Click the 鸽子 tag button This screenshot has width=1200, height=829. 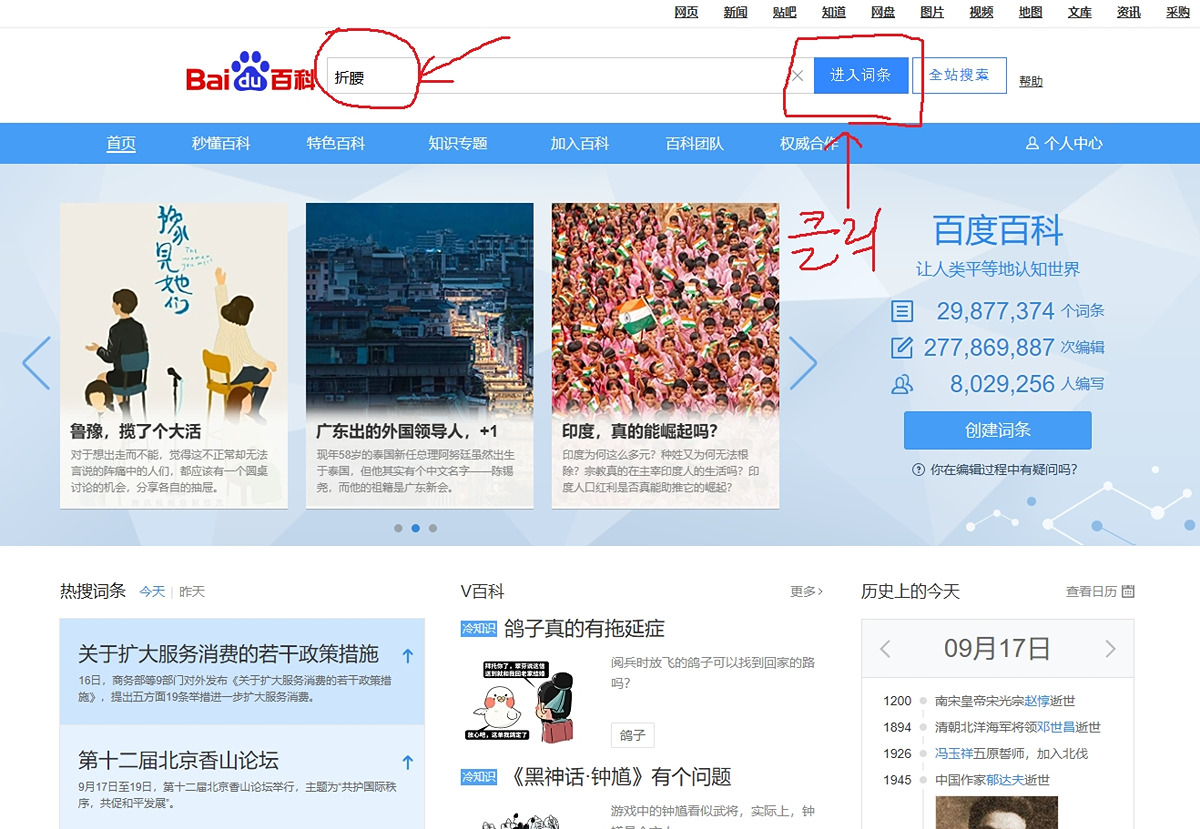click(633, 735)
